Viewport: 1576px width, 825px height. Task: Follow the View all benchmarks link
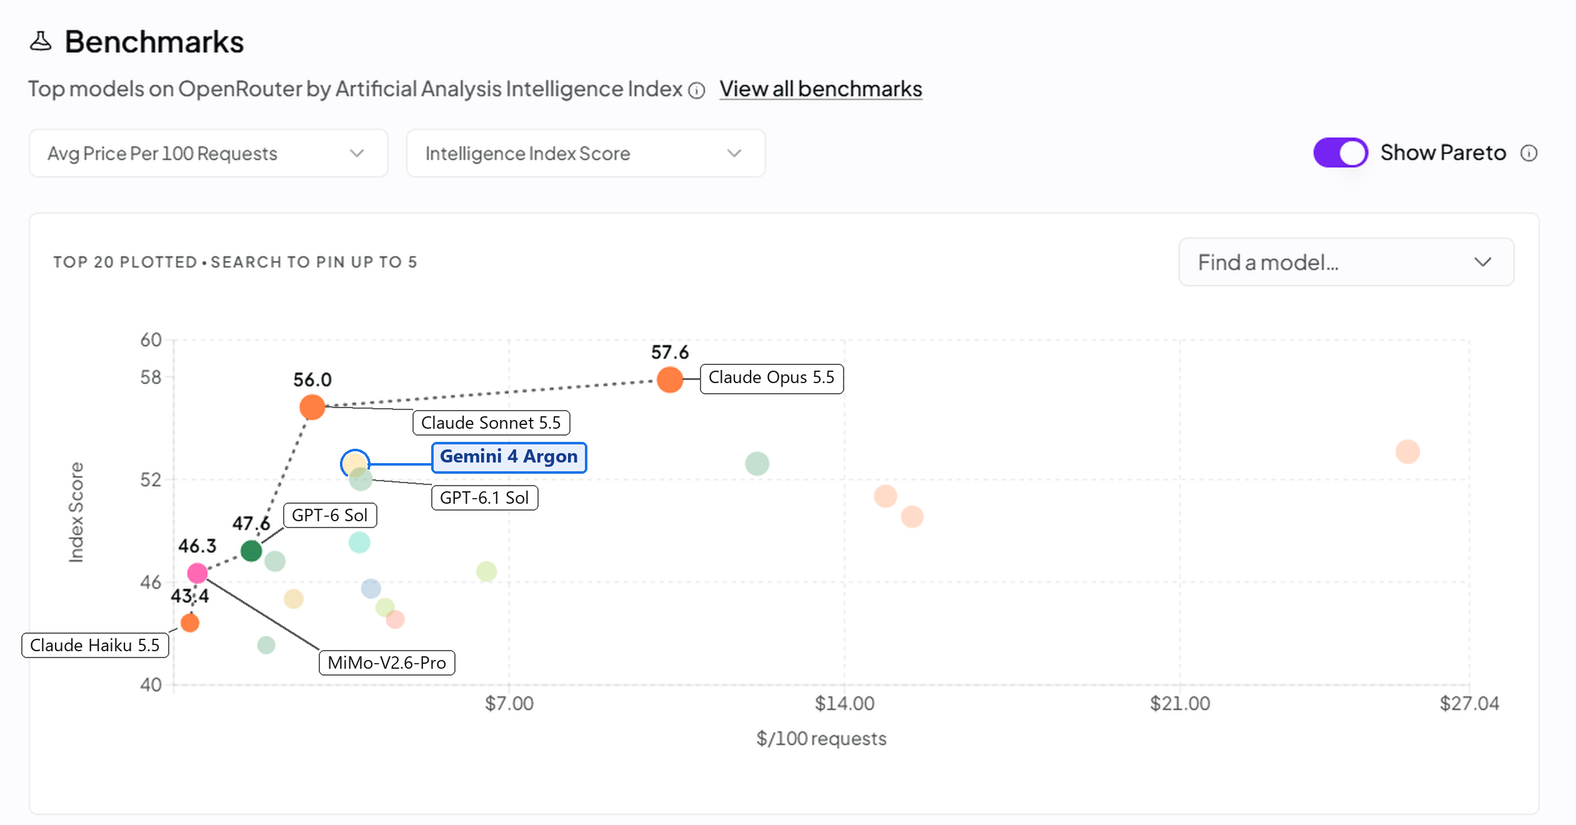click(821, 89)
